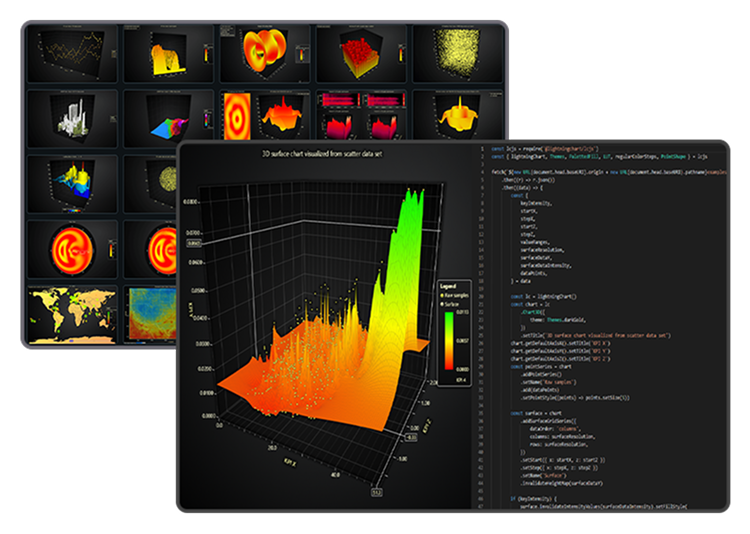Image resolution: width=750 pixels, height=534 pixels.
Task: Click code line 'theme: Themes.darkGold,'
Action: tap(558, 320)
